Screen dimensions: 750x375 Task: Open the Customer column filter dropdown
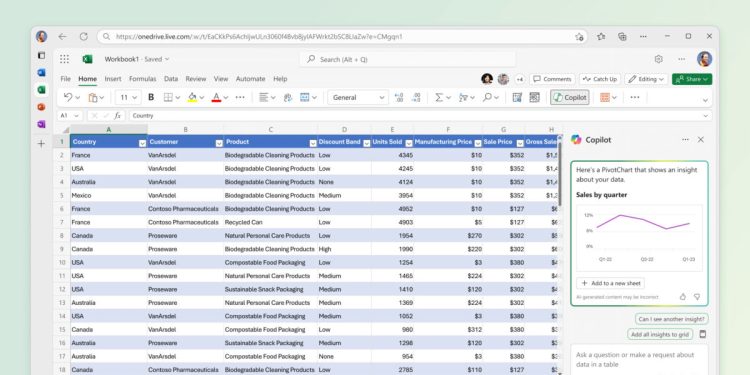click(x=219, y=143)
